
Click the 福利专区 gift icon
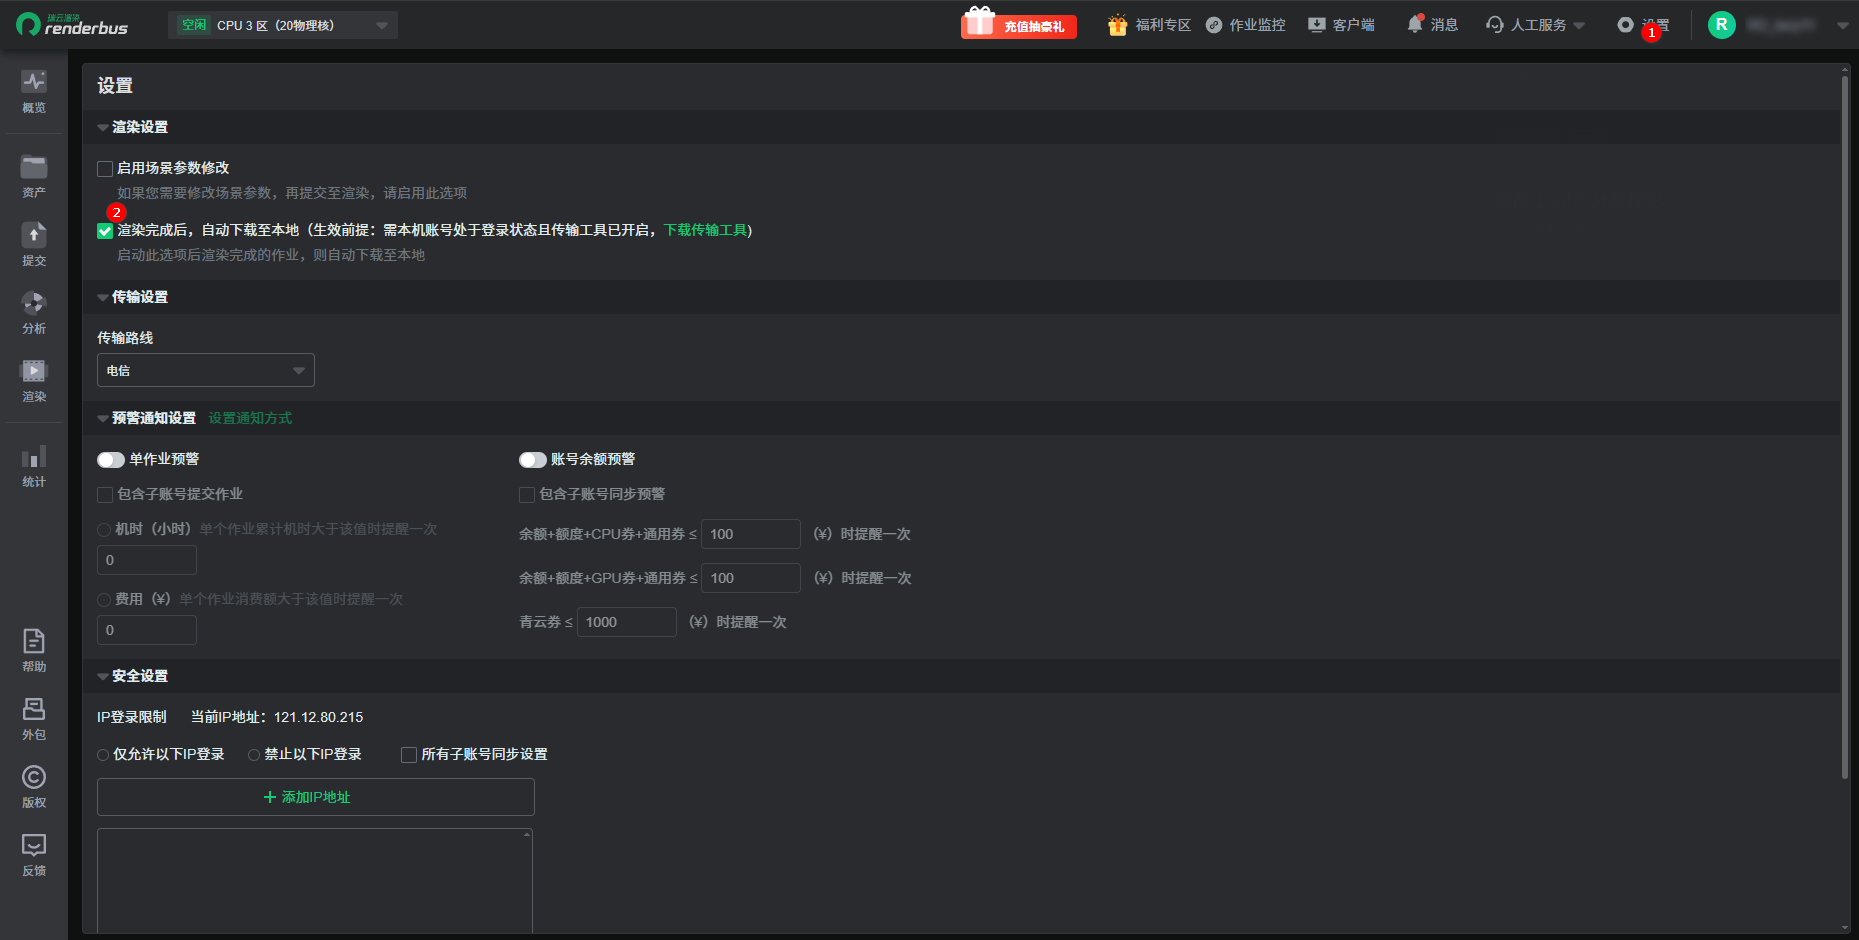(x=1117, y=25)
